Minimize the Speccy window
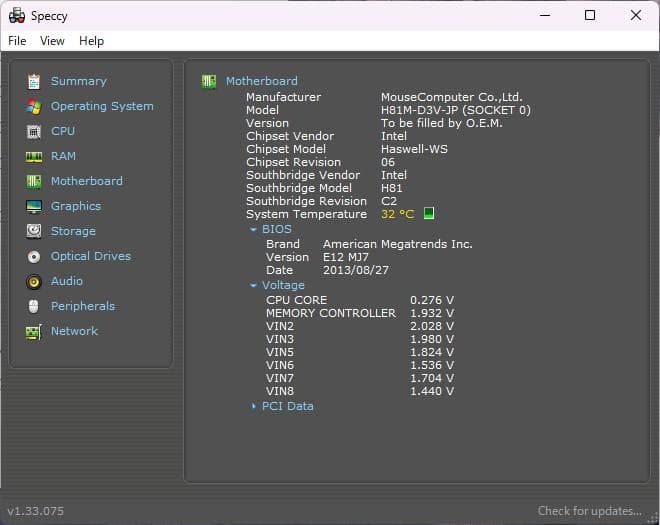The height and width of the screenshot is (525, 660). coord(545,15)
